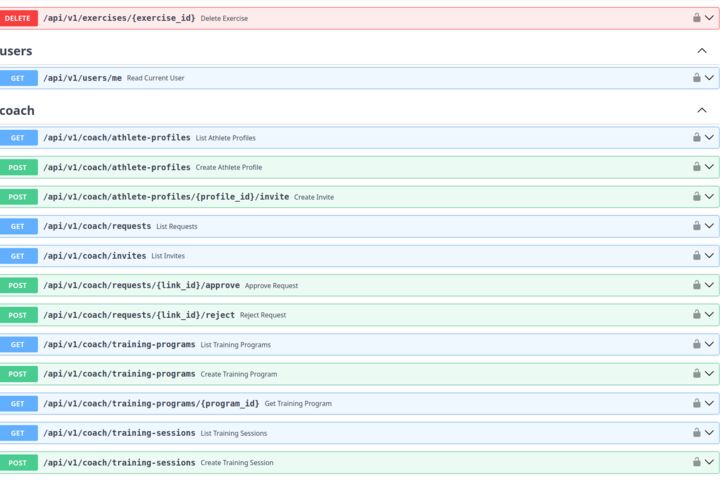Click lock icon on Create Athlete Profile row
The width and height of the screenshot is (720, 480).
[697, 166]
